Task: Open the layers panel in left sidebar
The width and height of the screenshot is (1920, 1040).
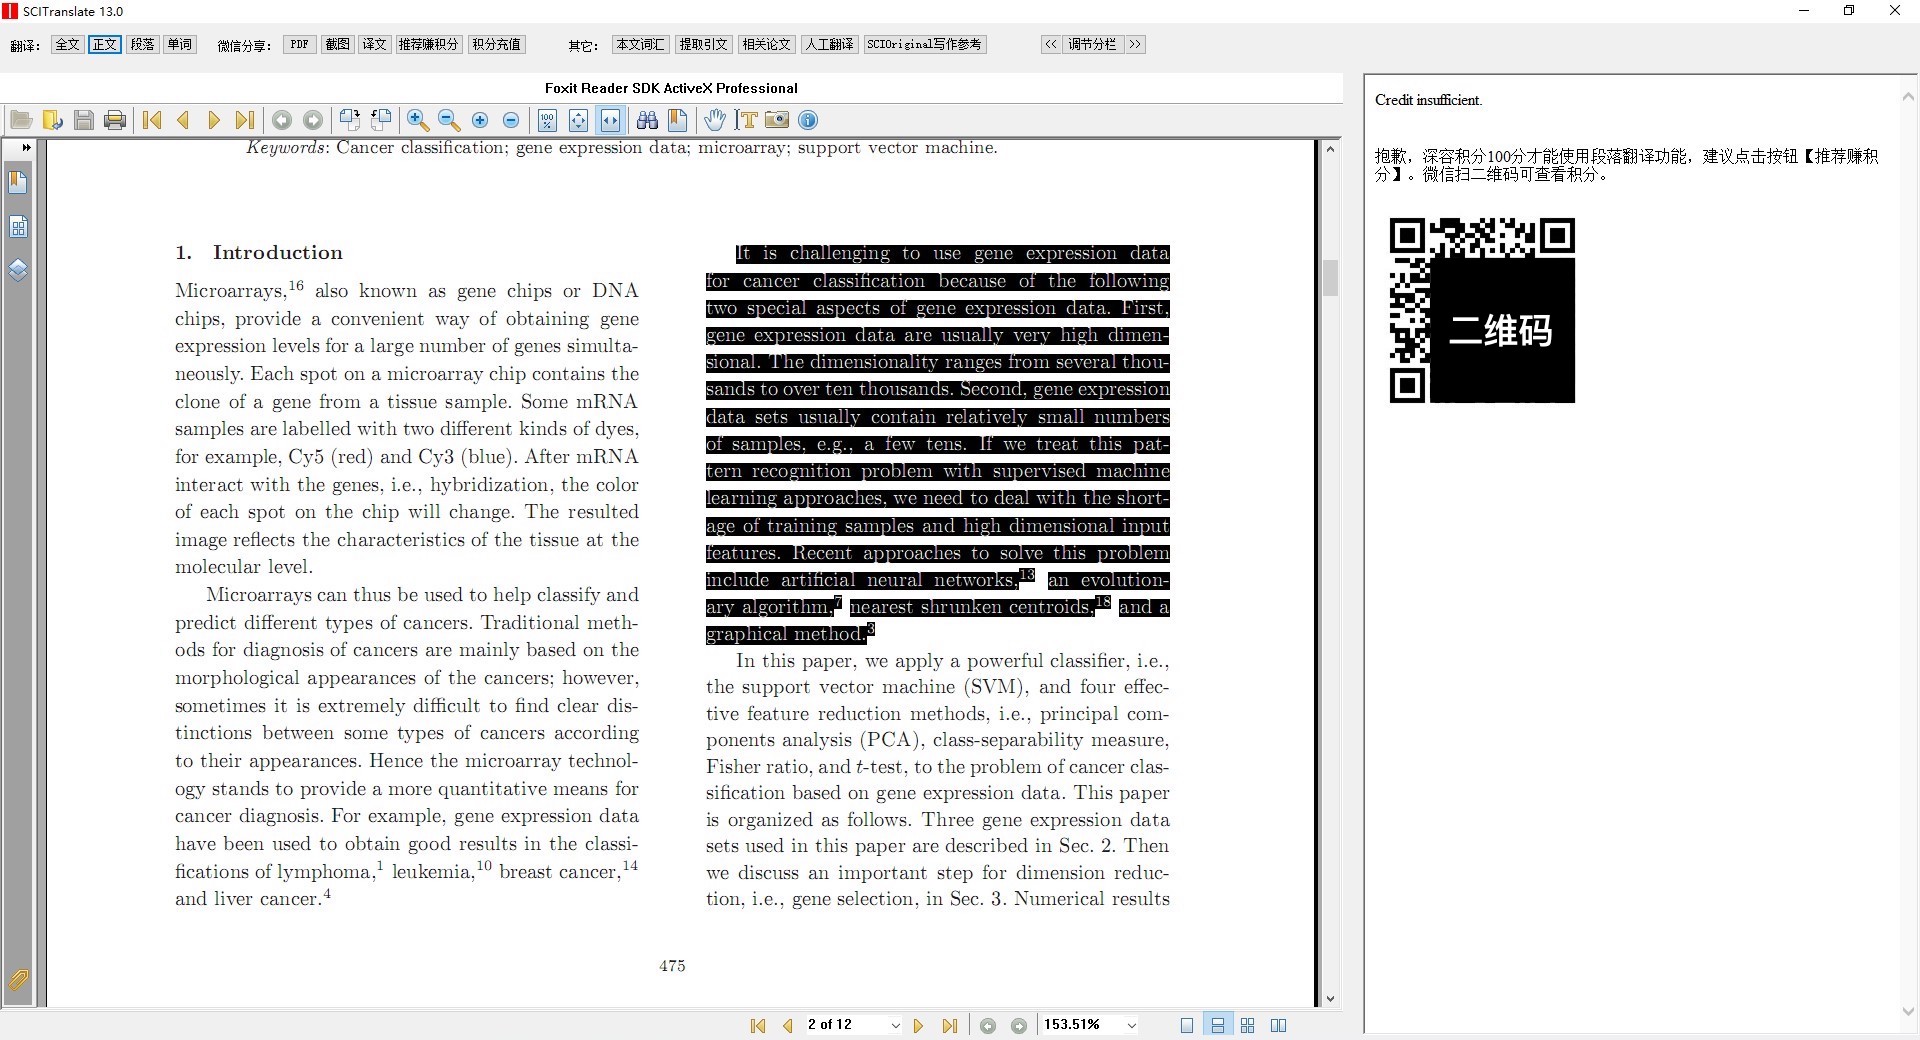Action: point(18,270)
